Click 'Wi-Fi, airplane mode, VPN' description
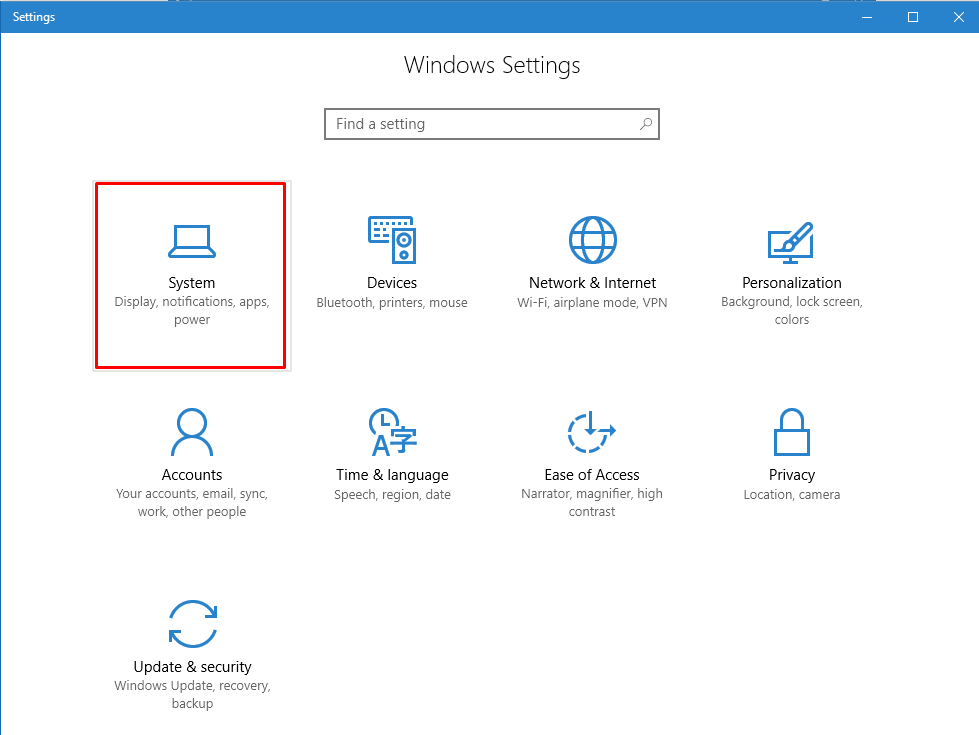The image size is (979, 735). [593, 303]
